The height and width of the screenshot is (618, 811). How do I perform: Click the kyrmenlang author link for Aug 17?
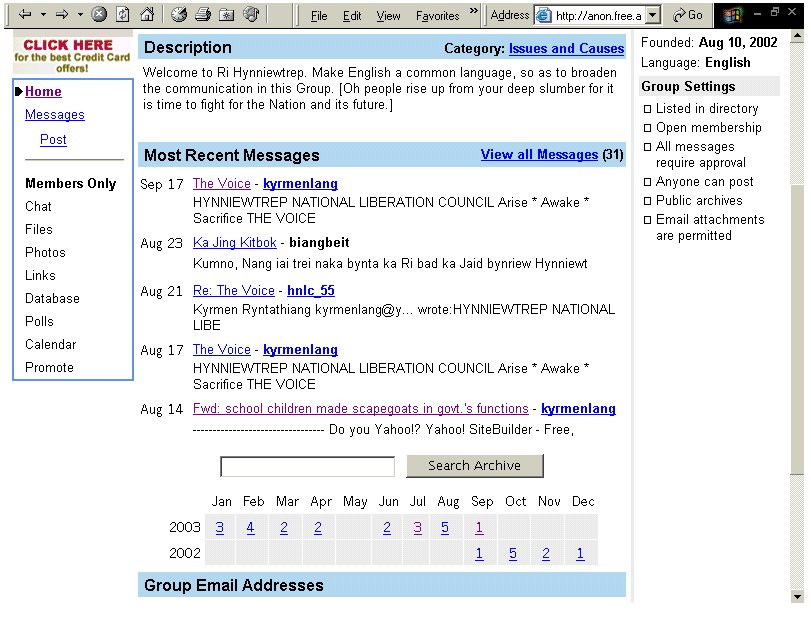[300, 350]
